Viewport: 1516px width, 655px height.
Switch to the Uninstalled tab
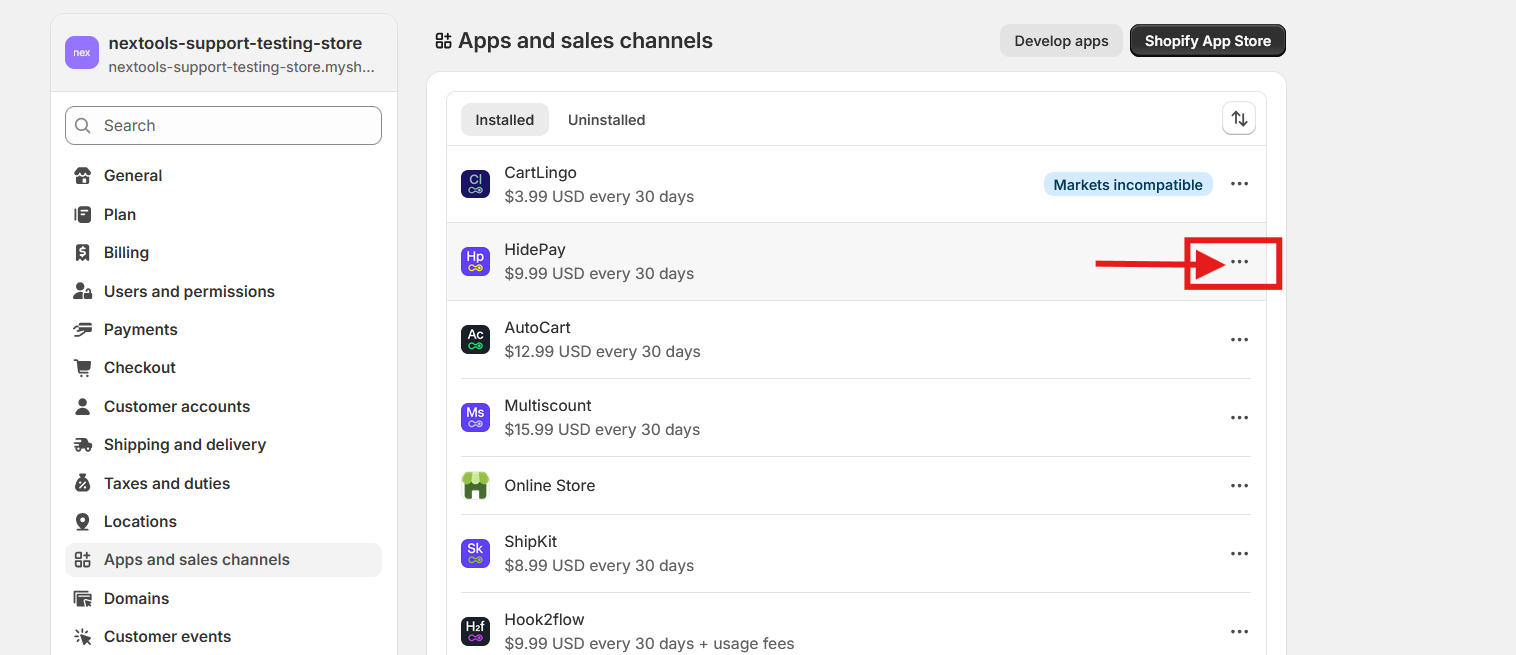tap(606, 120)
